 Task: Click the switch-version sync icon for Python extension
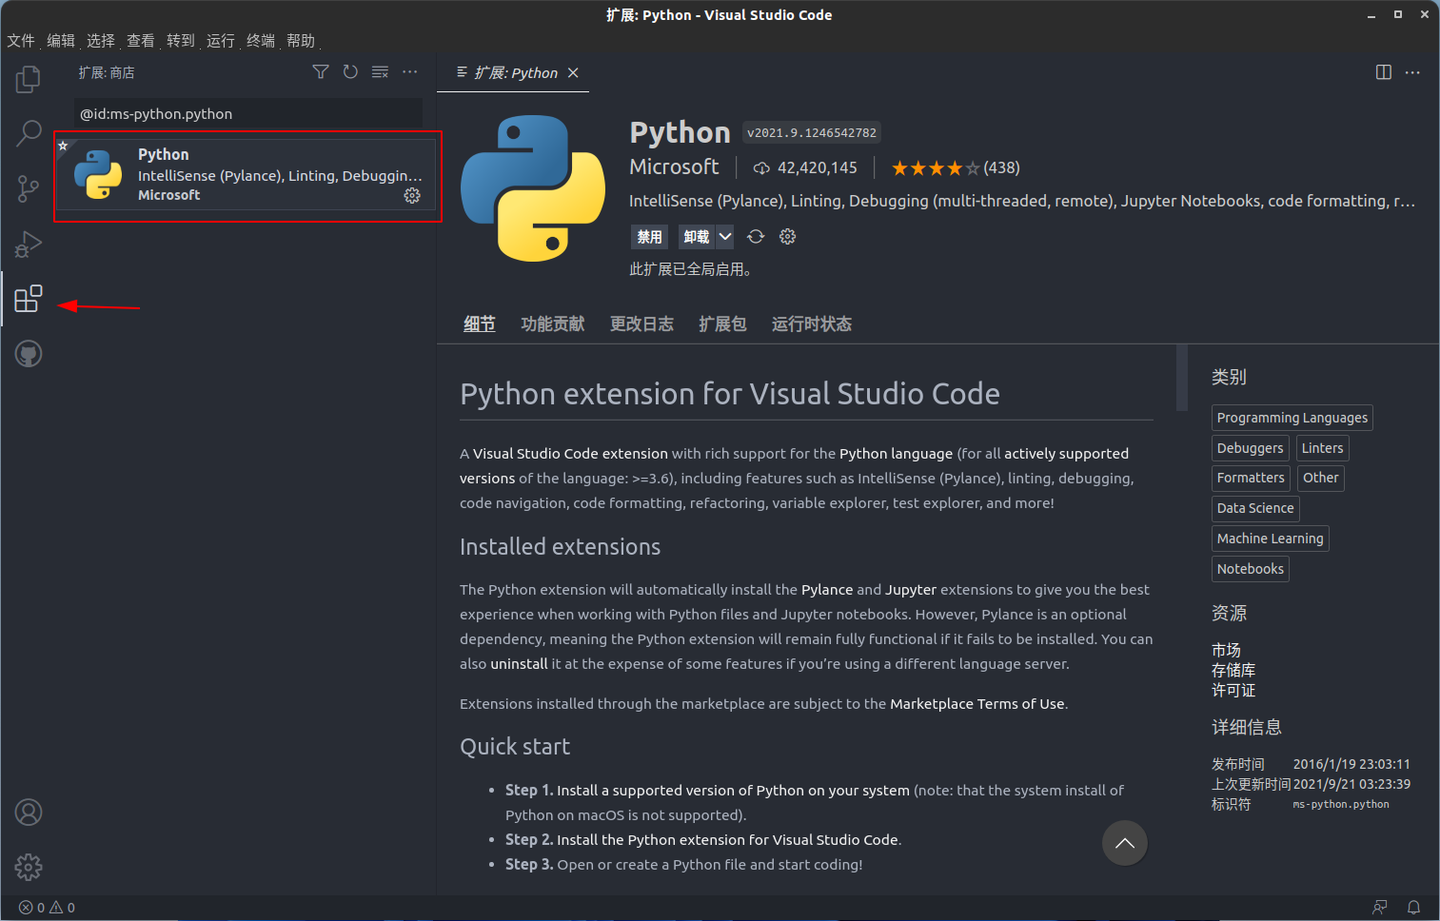point(755,236)
